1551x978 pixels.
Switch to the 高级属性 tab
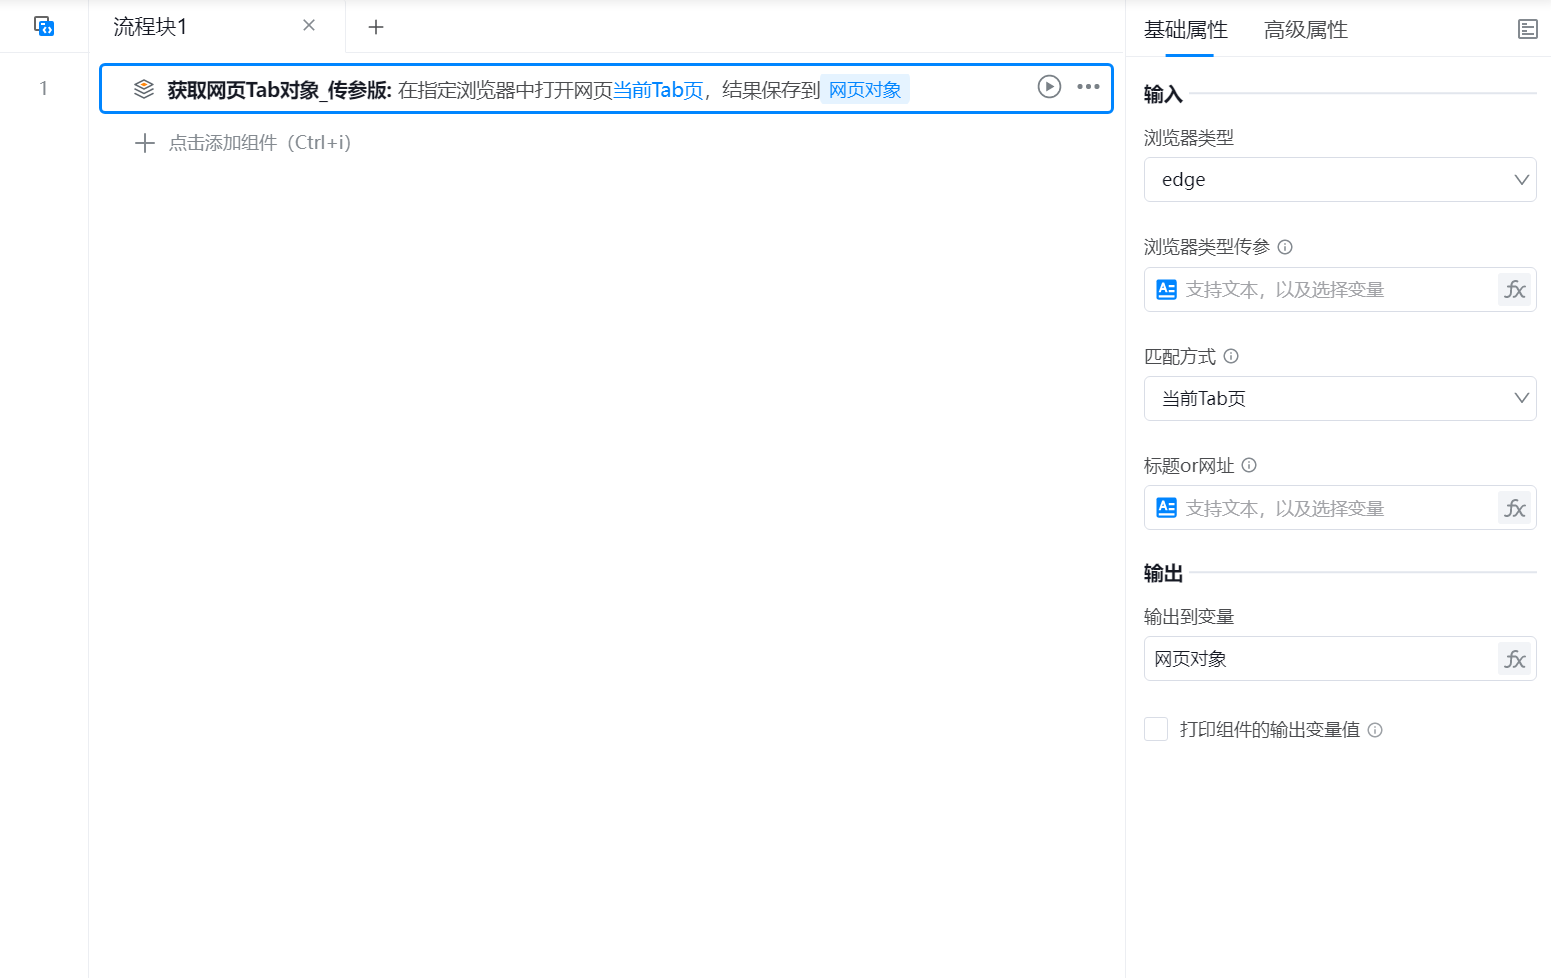coord(1305,30)
